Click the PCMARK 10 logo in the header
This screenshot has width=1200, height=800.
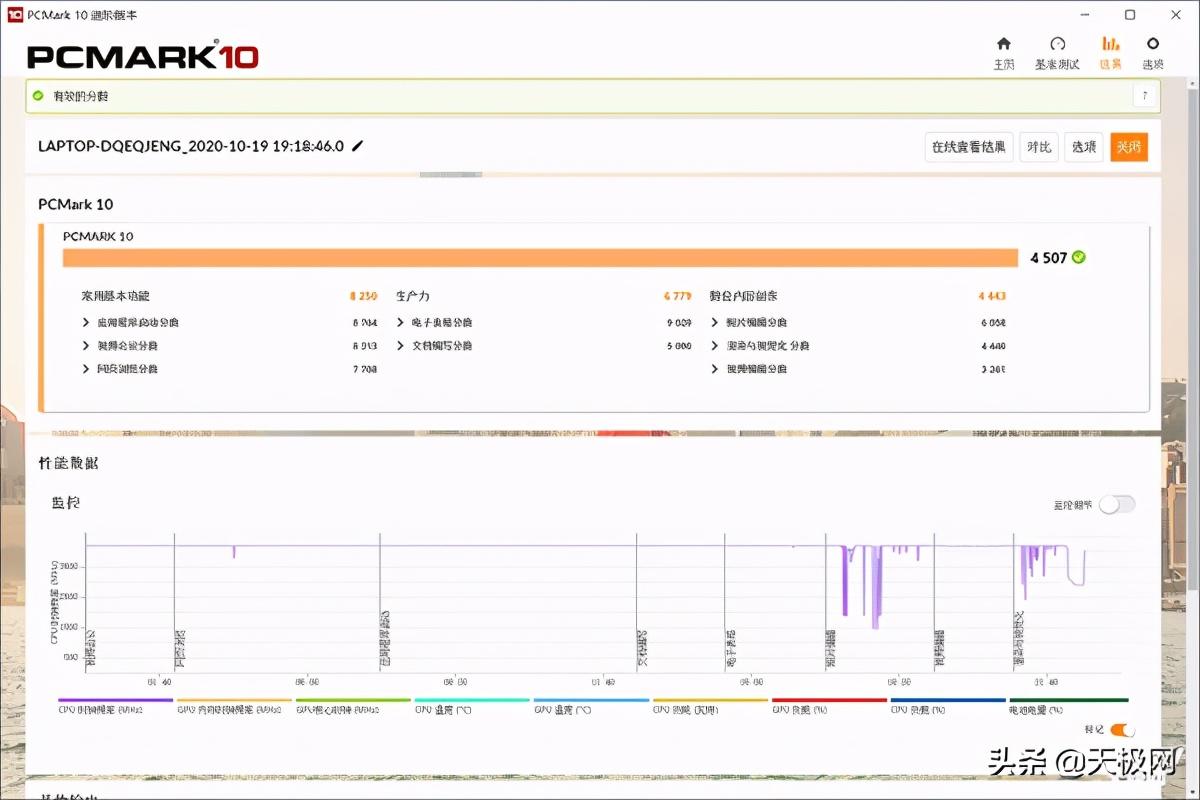[143, 56]
